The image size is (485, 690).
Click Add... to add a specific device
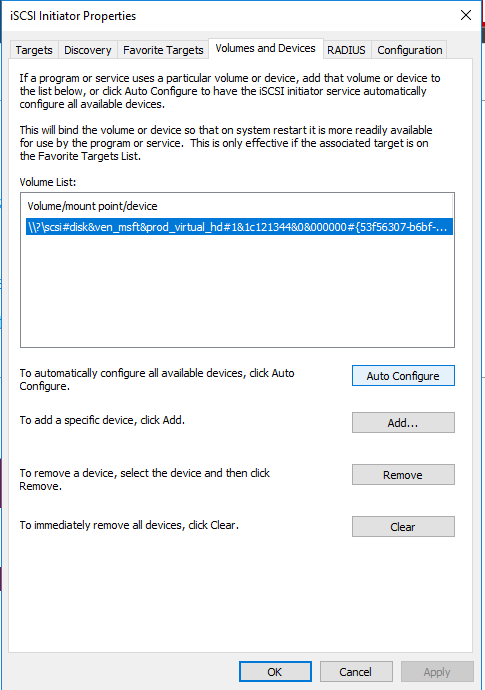403,423
